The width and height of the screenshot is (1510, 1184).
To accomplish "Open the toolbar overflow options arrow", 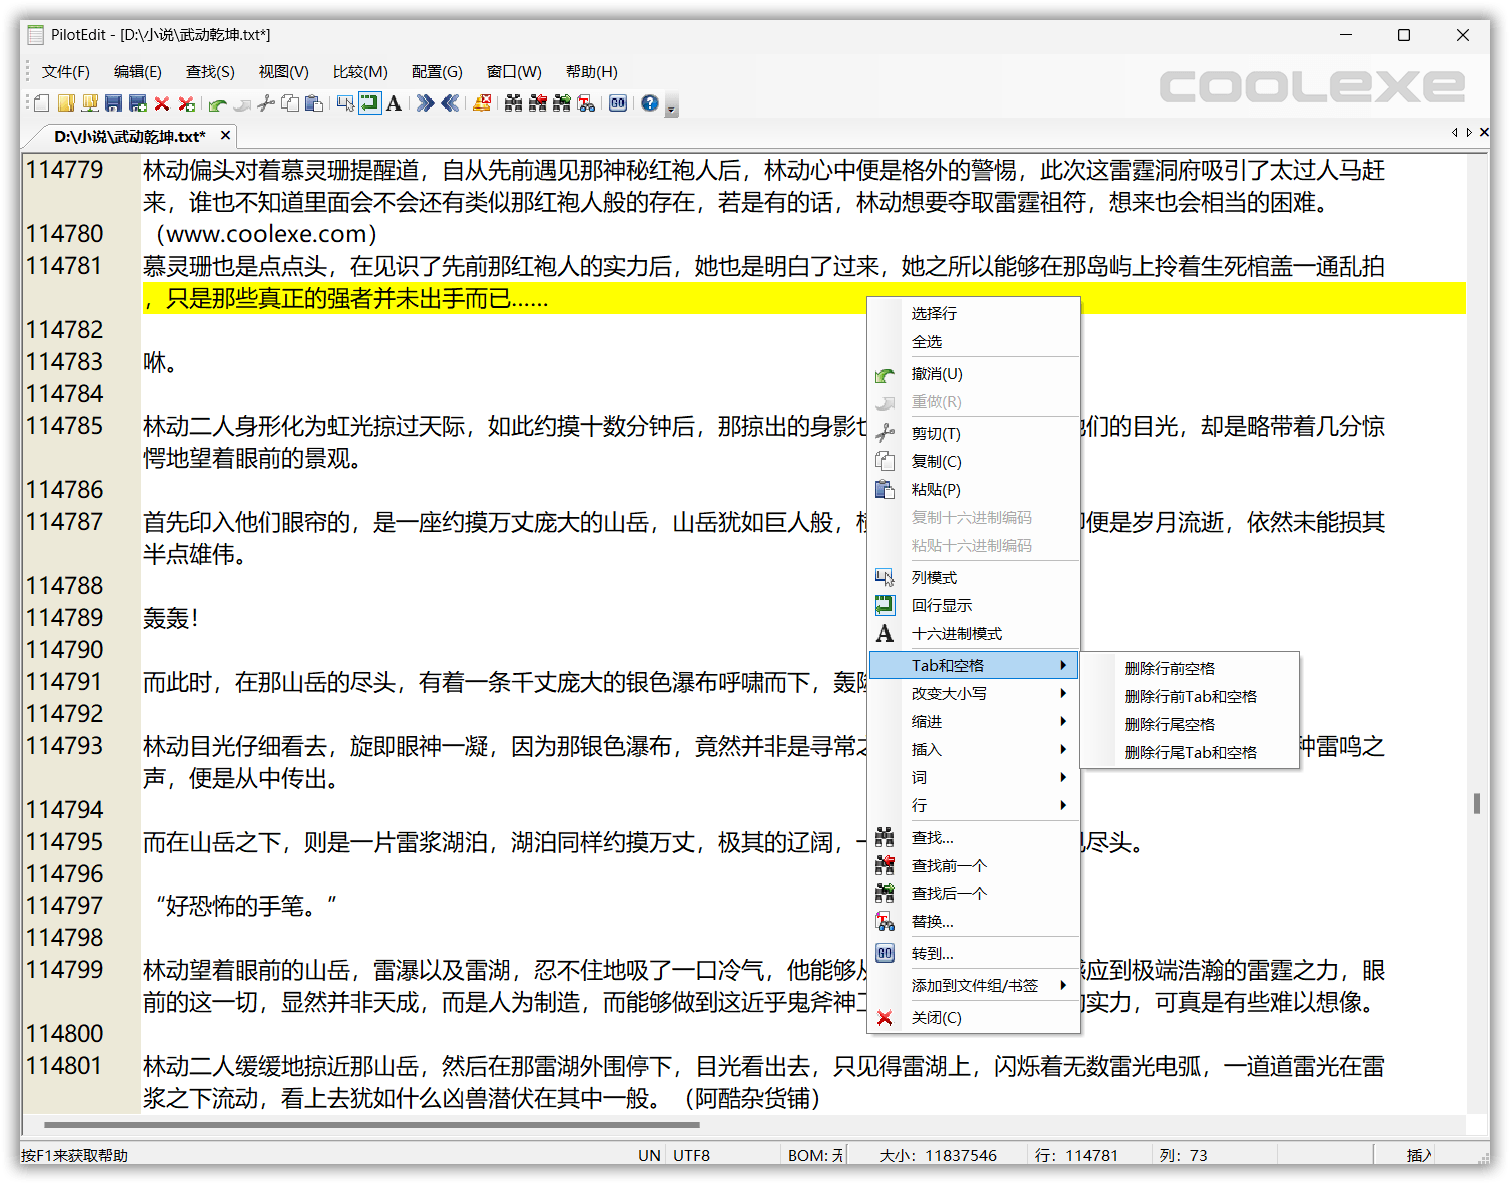I will click(672, 106).
